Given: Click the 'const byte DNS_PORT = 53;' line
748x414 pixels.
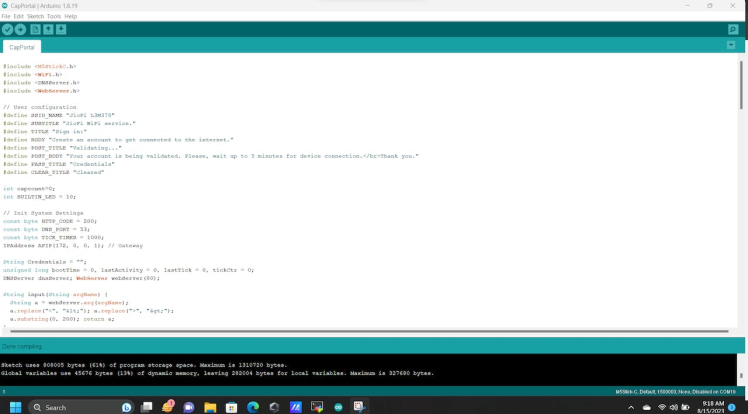Looking at the screenshot, I should click(x=46, y=229).
